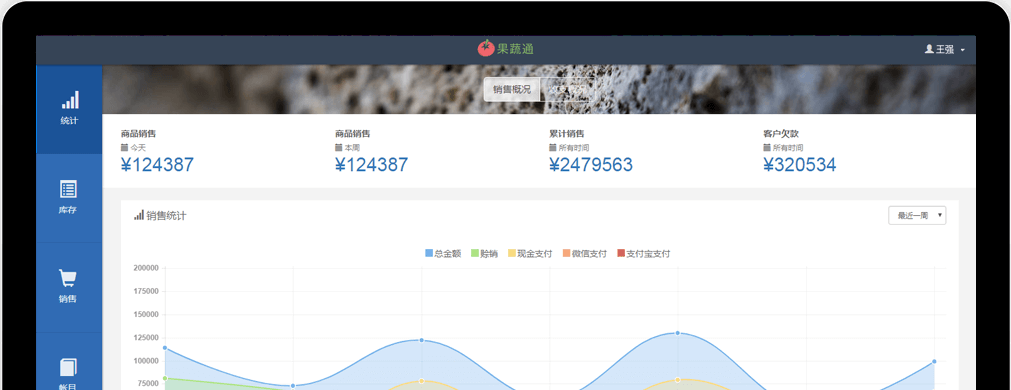Click the 100000 y-axis label
1011x390 pixels.
point(146,361)
